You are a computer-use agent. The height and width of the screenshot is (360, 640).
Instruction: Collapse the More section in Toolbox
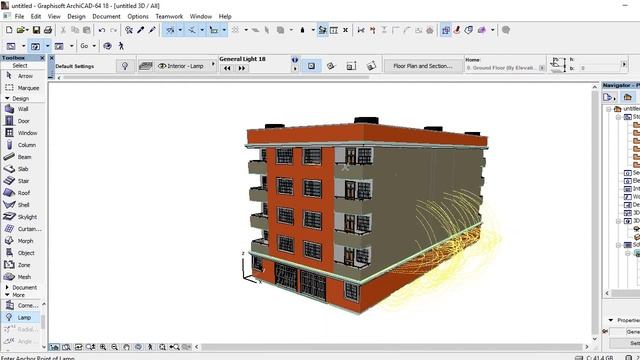tap(7, 294)
